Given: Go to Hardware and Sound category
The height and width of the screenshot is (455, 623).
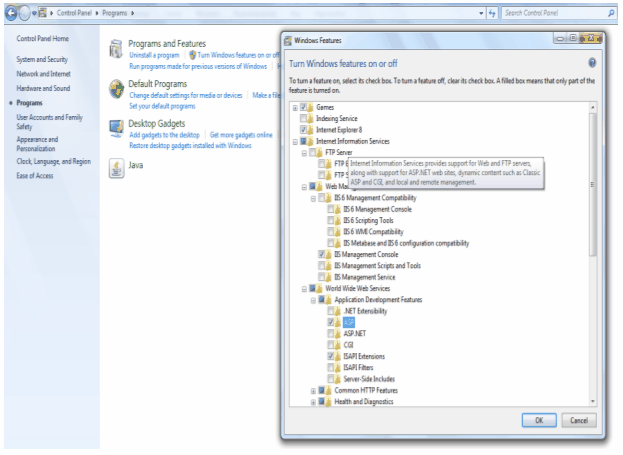Looking at the screenshot, I should coord(43,88).
